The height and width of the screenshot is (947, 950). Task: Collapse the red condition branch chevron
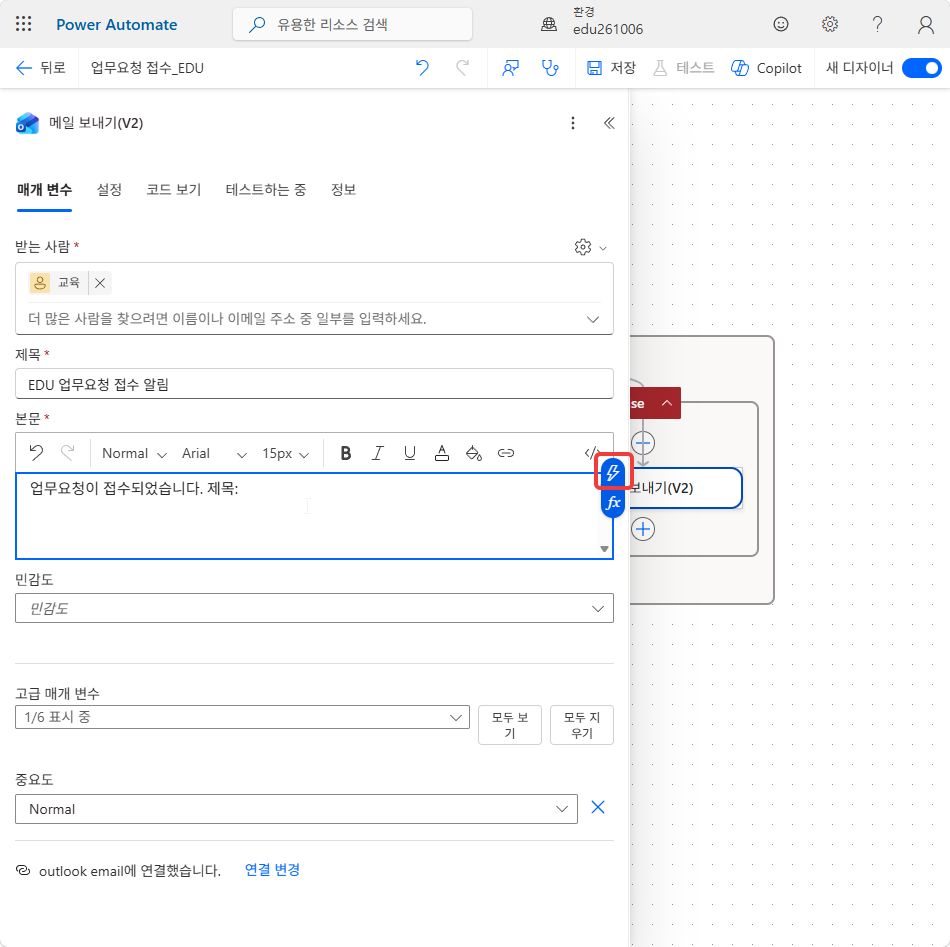666,403
